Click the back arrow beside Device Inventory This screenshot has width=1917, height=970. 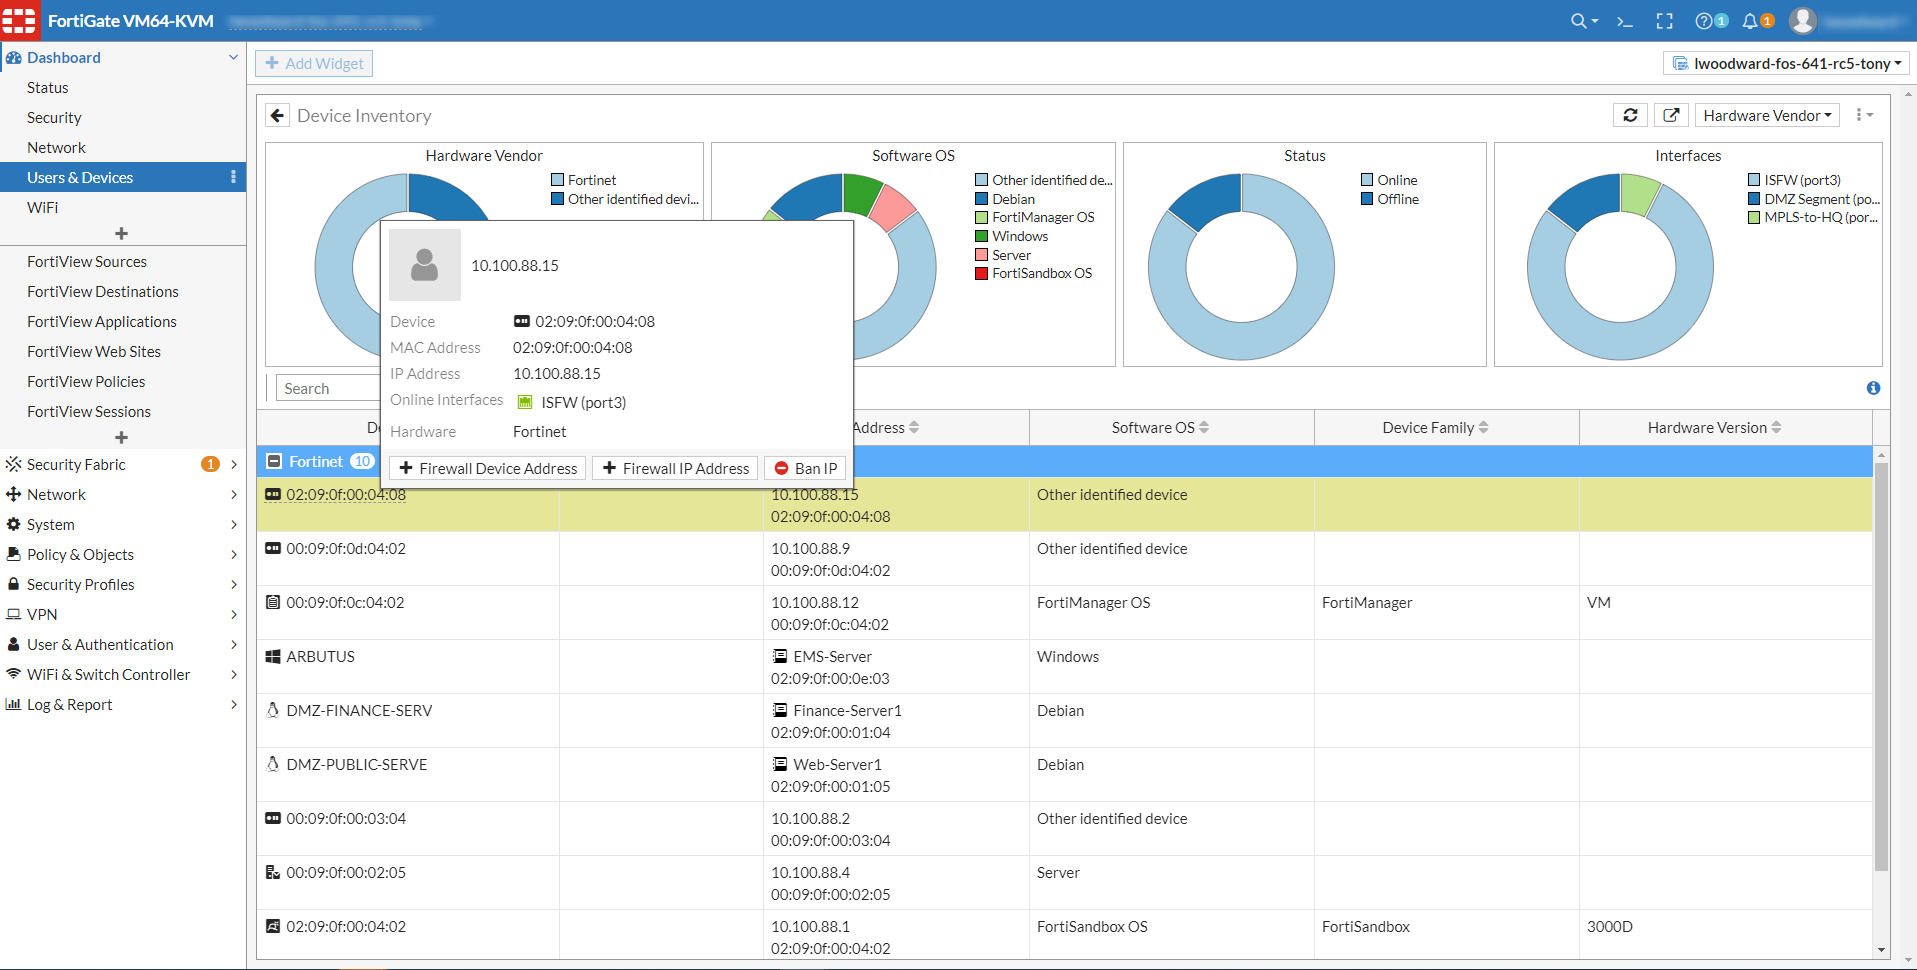277,114
